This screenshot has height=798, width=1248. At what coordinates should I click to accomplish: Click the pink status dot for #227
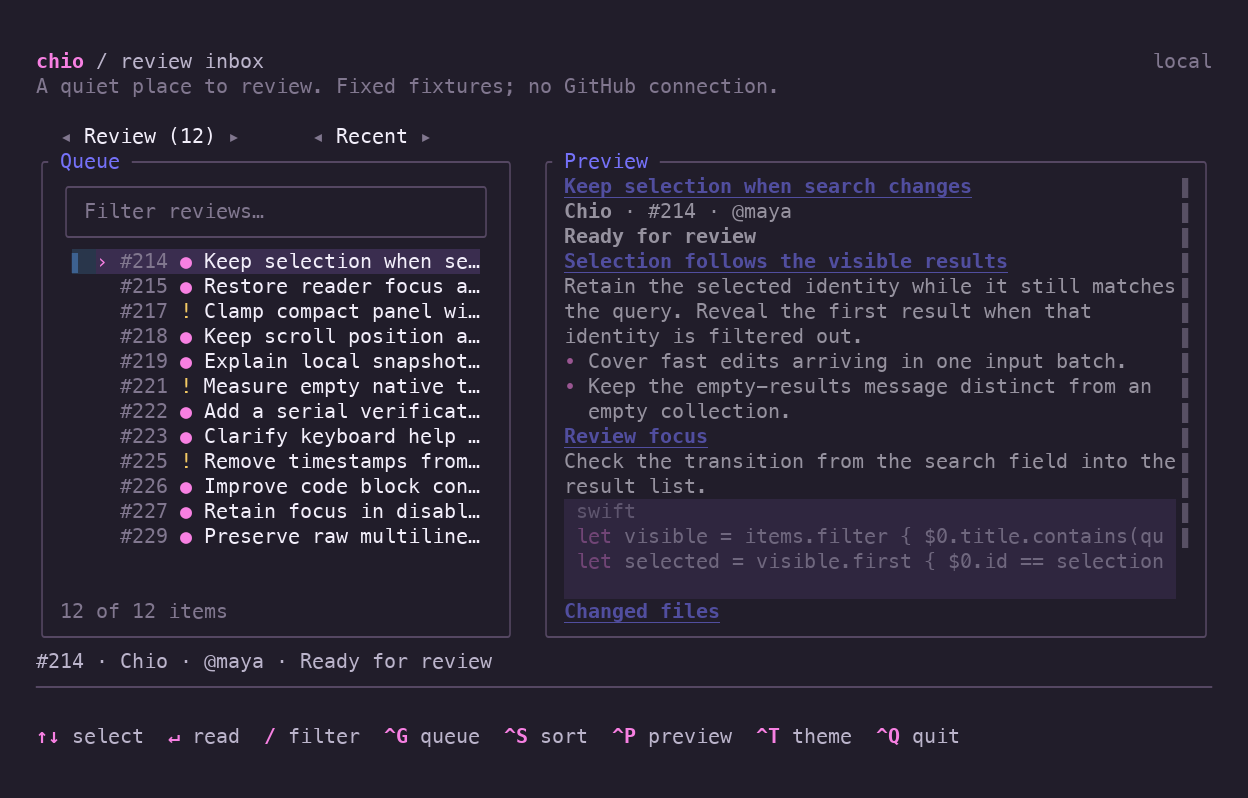click(186, 513)
